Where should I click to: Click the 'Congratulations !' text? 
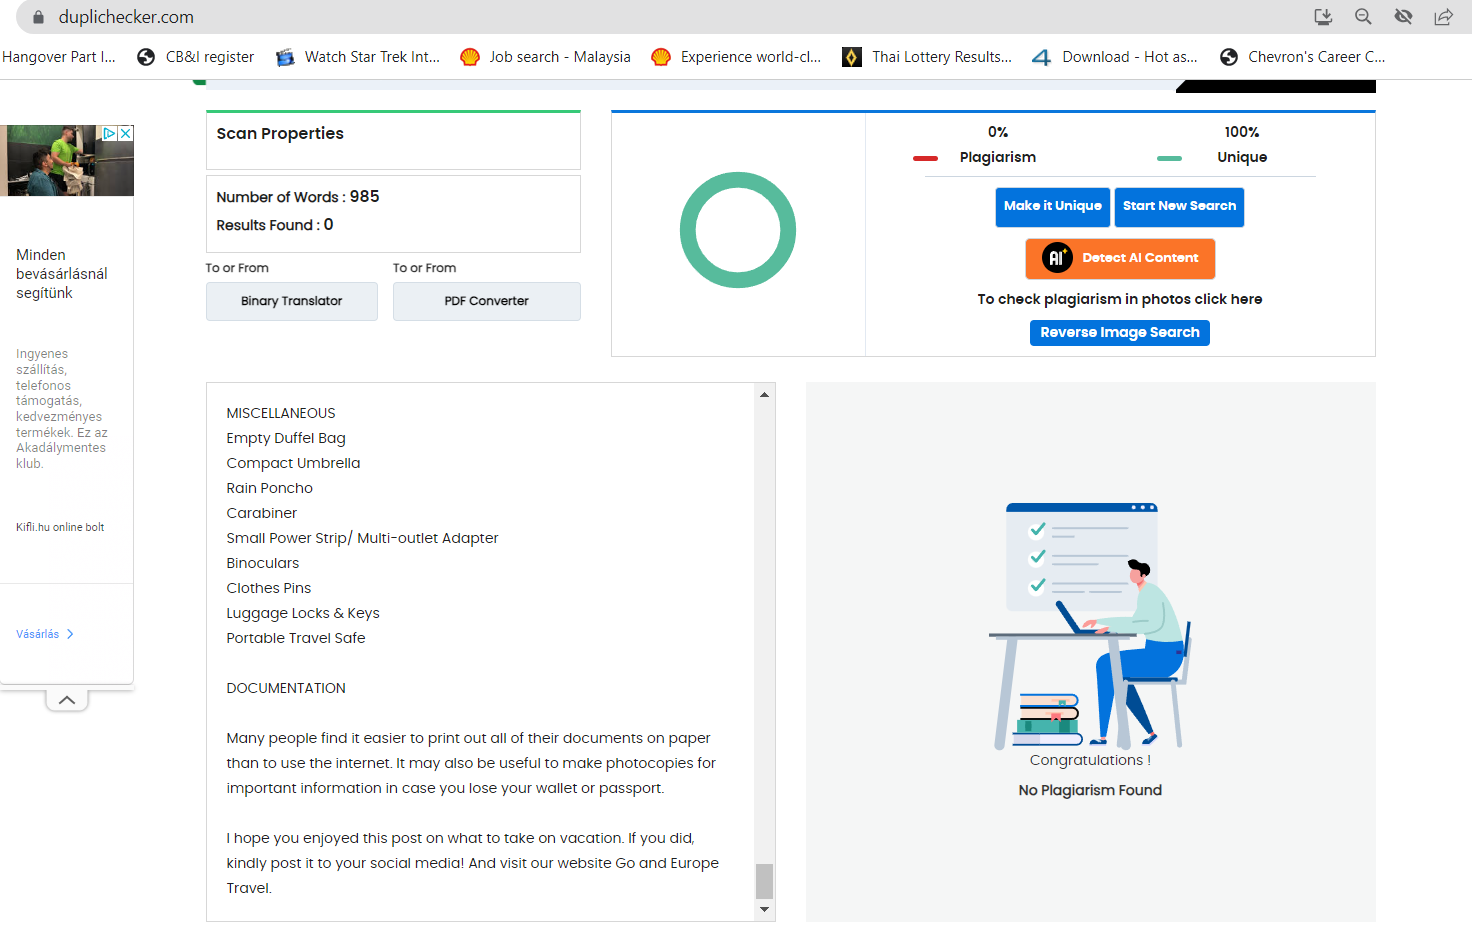pos(1090,760)
